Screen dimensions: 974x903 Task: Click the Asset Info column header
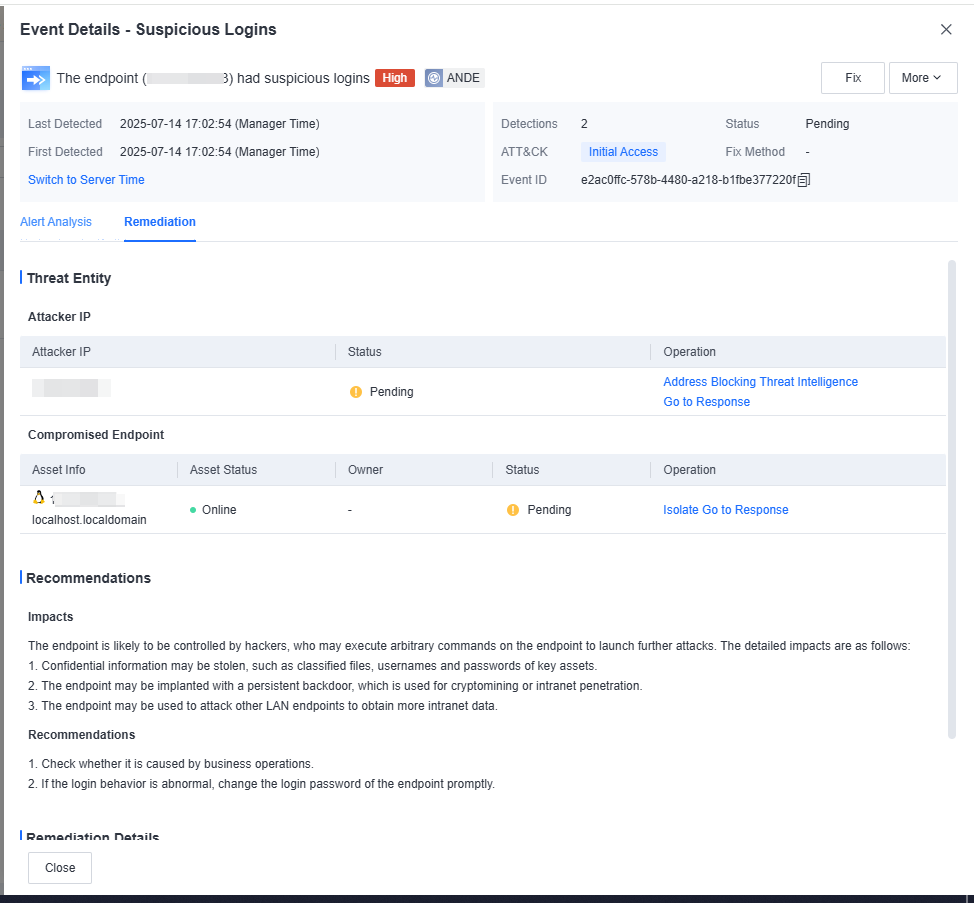(x=58, y=470)
